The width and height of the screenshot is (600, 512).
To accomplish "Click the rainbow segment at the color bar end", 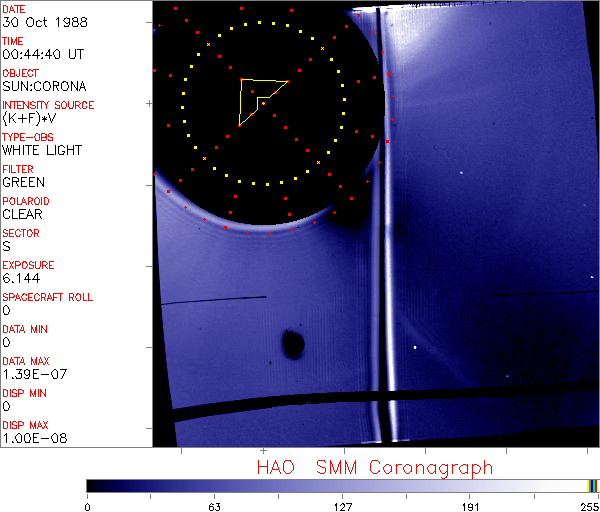I will (593, 485).
